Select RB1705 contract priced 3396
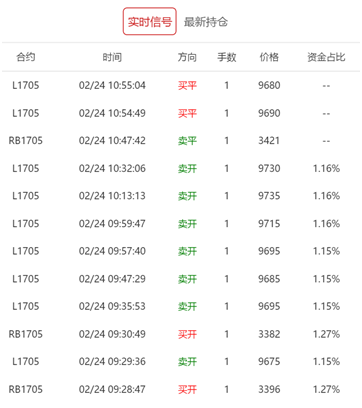 click(x=181, y=389)
